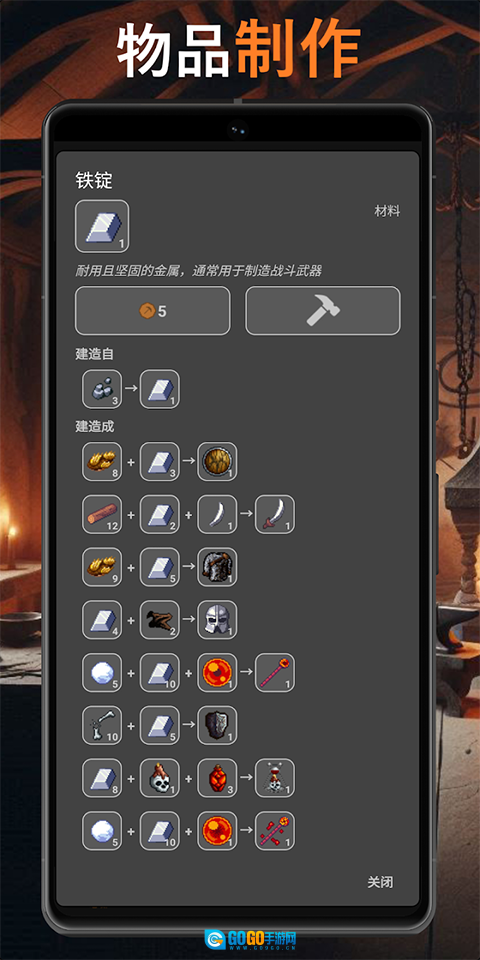480x960 pixels.
Task: Tap the skull totem result icon
Action: [275, 778]
